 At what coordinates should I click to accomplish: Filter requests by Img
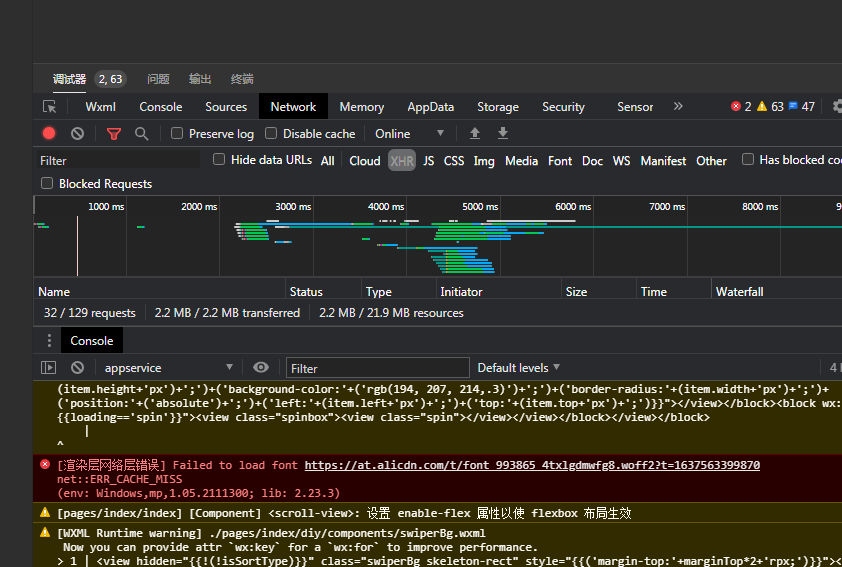pyautogui.click(x=484, y=161)
